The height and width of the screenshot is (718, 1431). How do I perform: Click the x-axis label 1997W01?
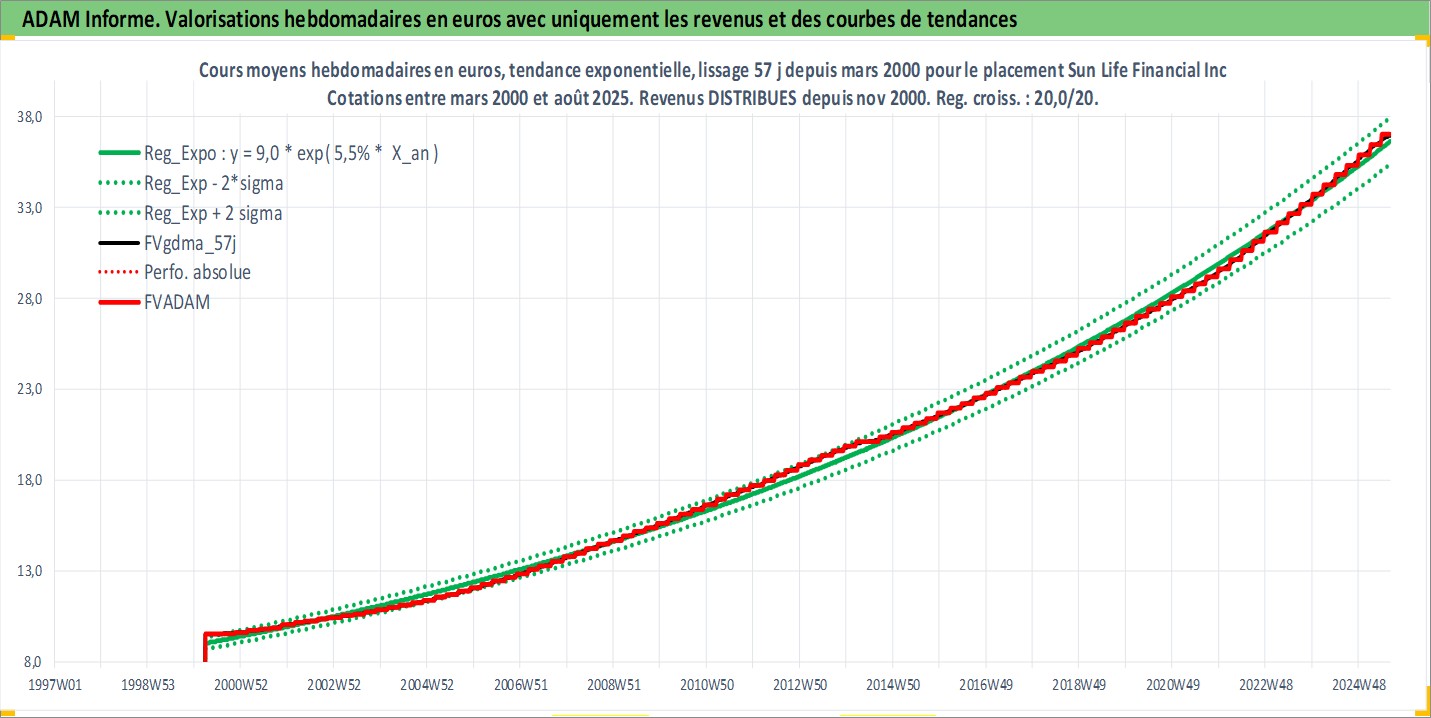click(x=54, y=684)
